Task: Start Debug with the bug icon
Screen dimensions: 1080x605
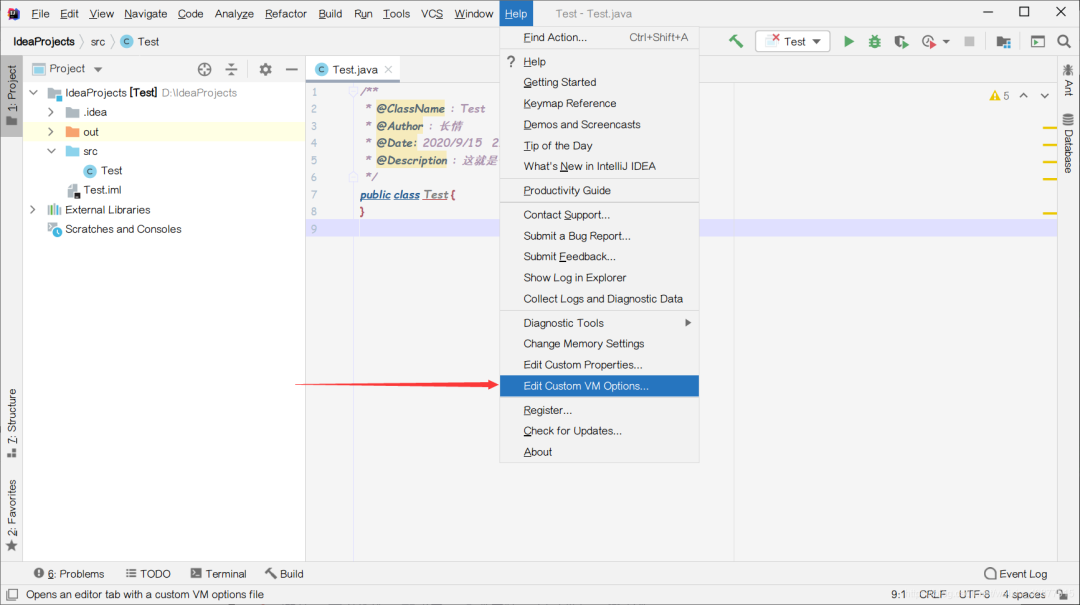Action: [875, 41]
